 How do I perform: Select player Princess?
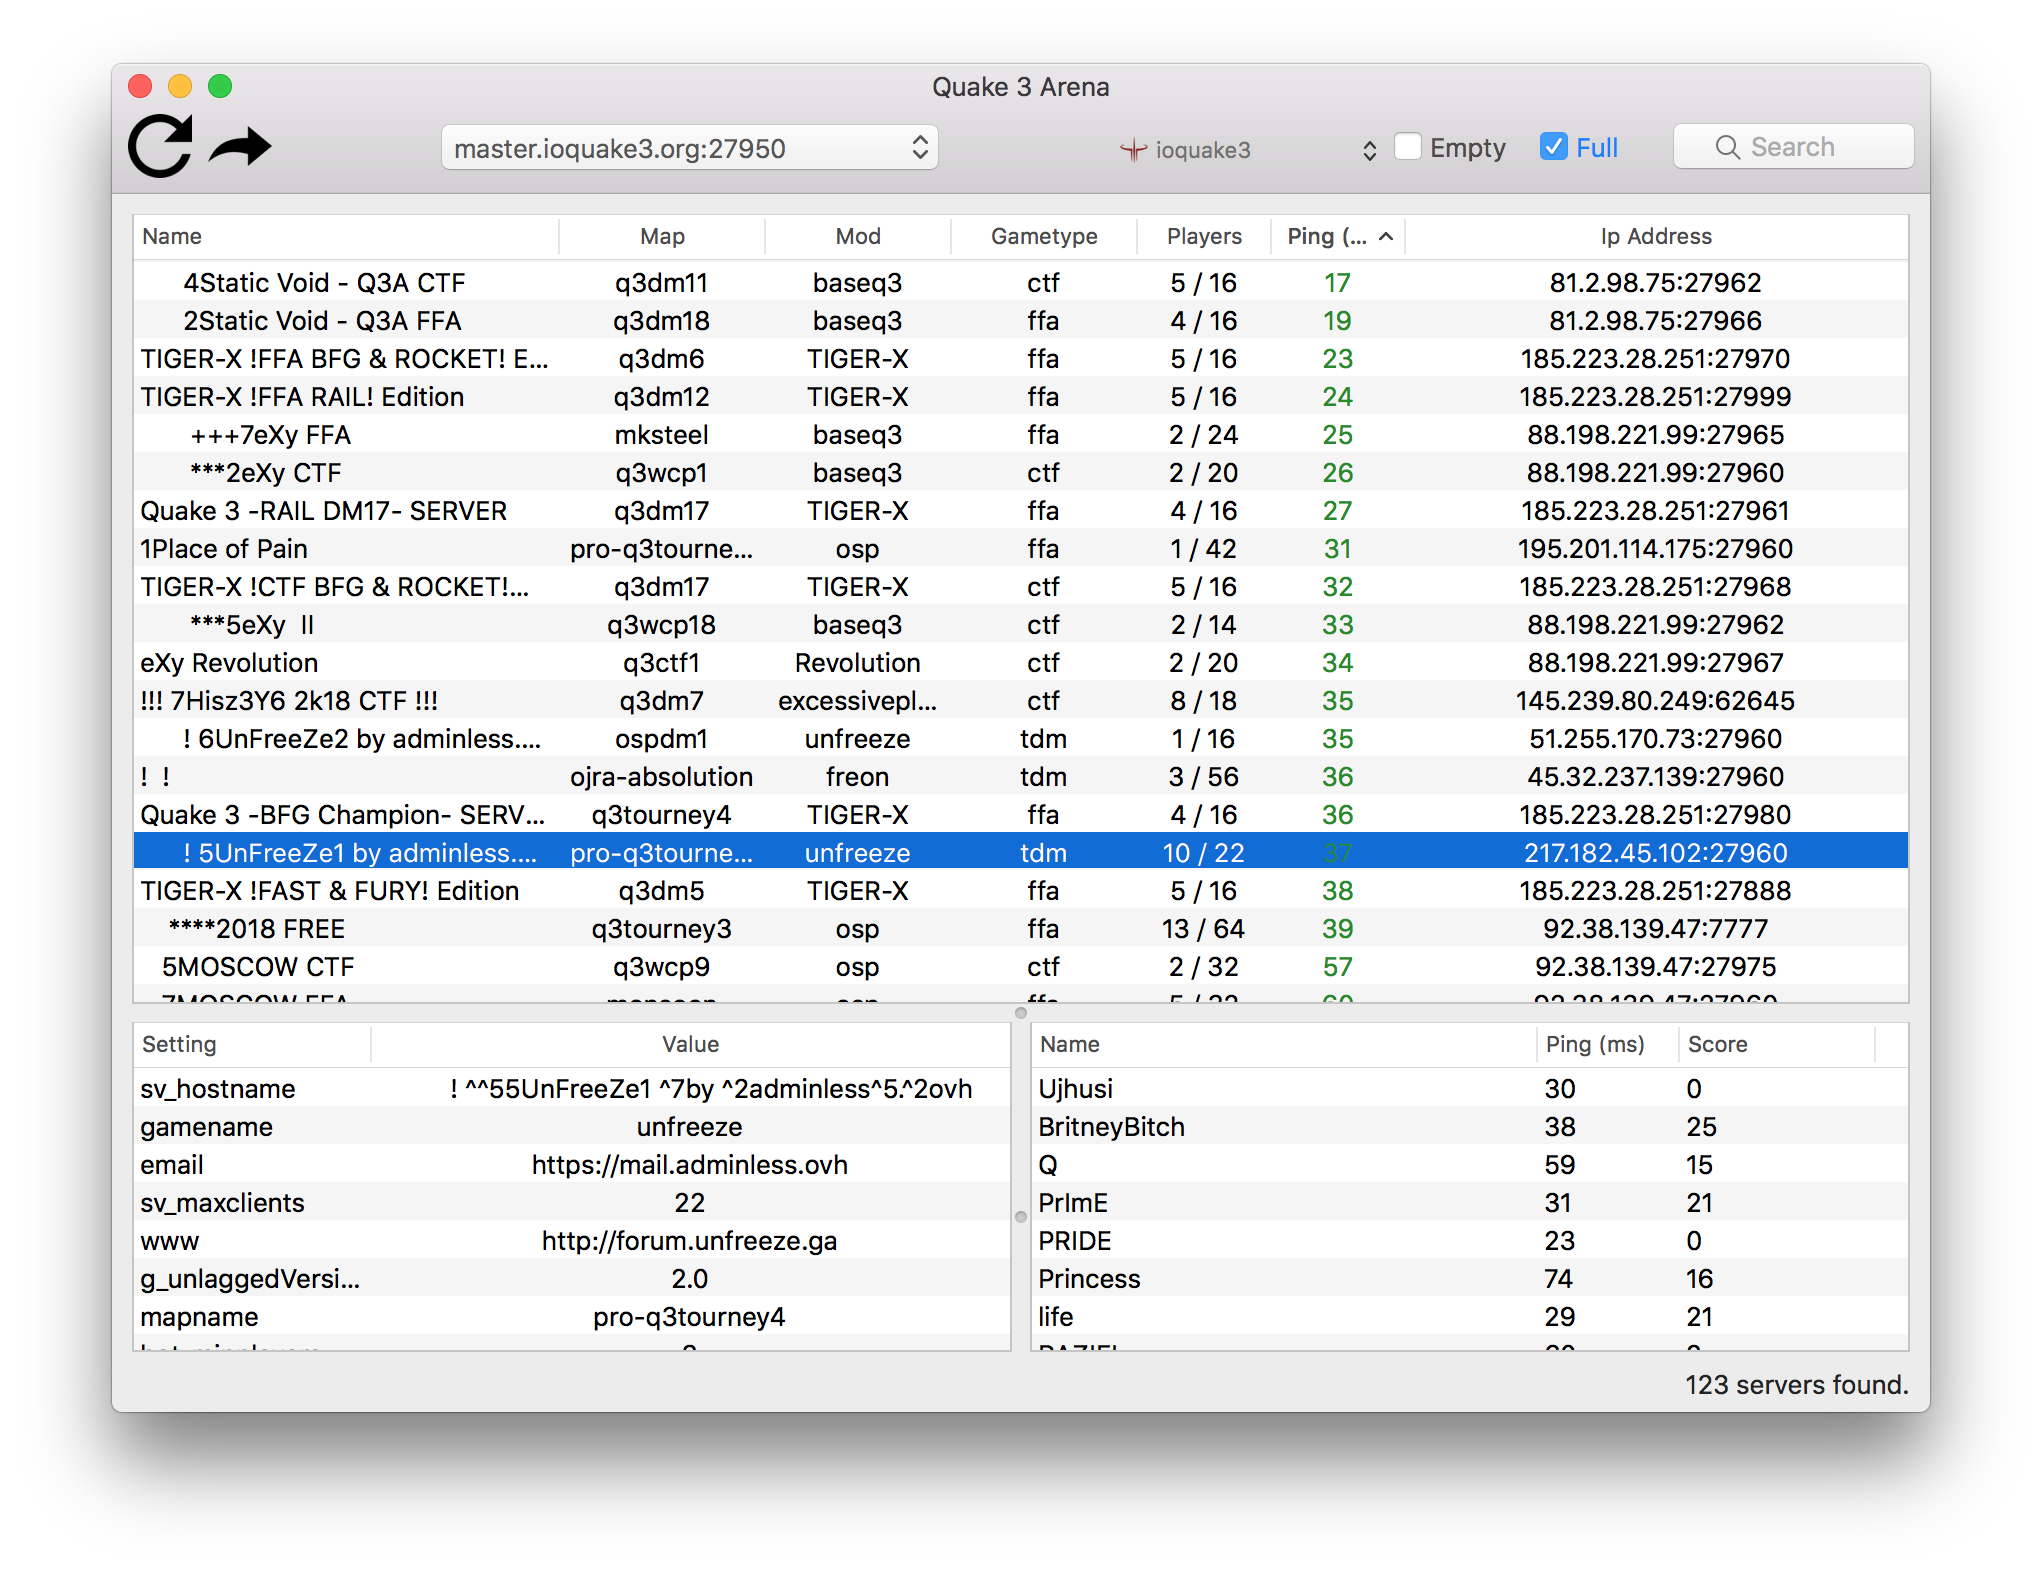(1470, 1279)
